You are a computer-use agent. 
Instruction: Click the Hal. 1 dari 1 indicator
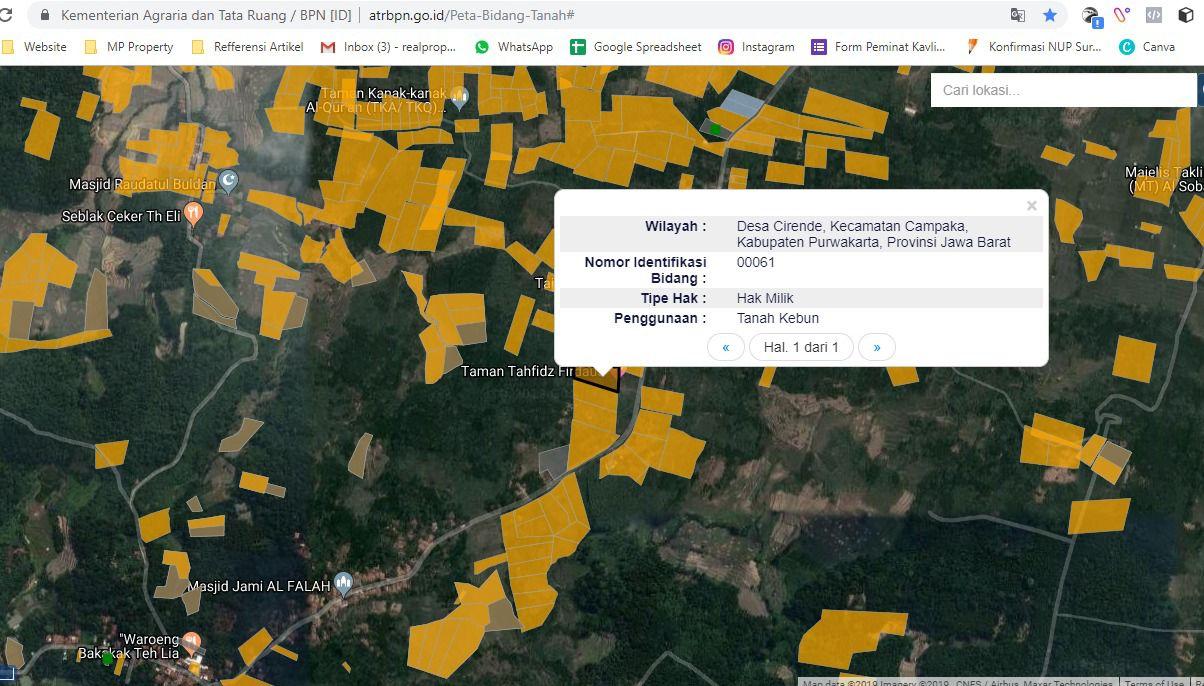pyautogui.click(x=801, y=347)
